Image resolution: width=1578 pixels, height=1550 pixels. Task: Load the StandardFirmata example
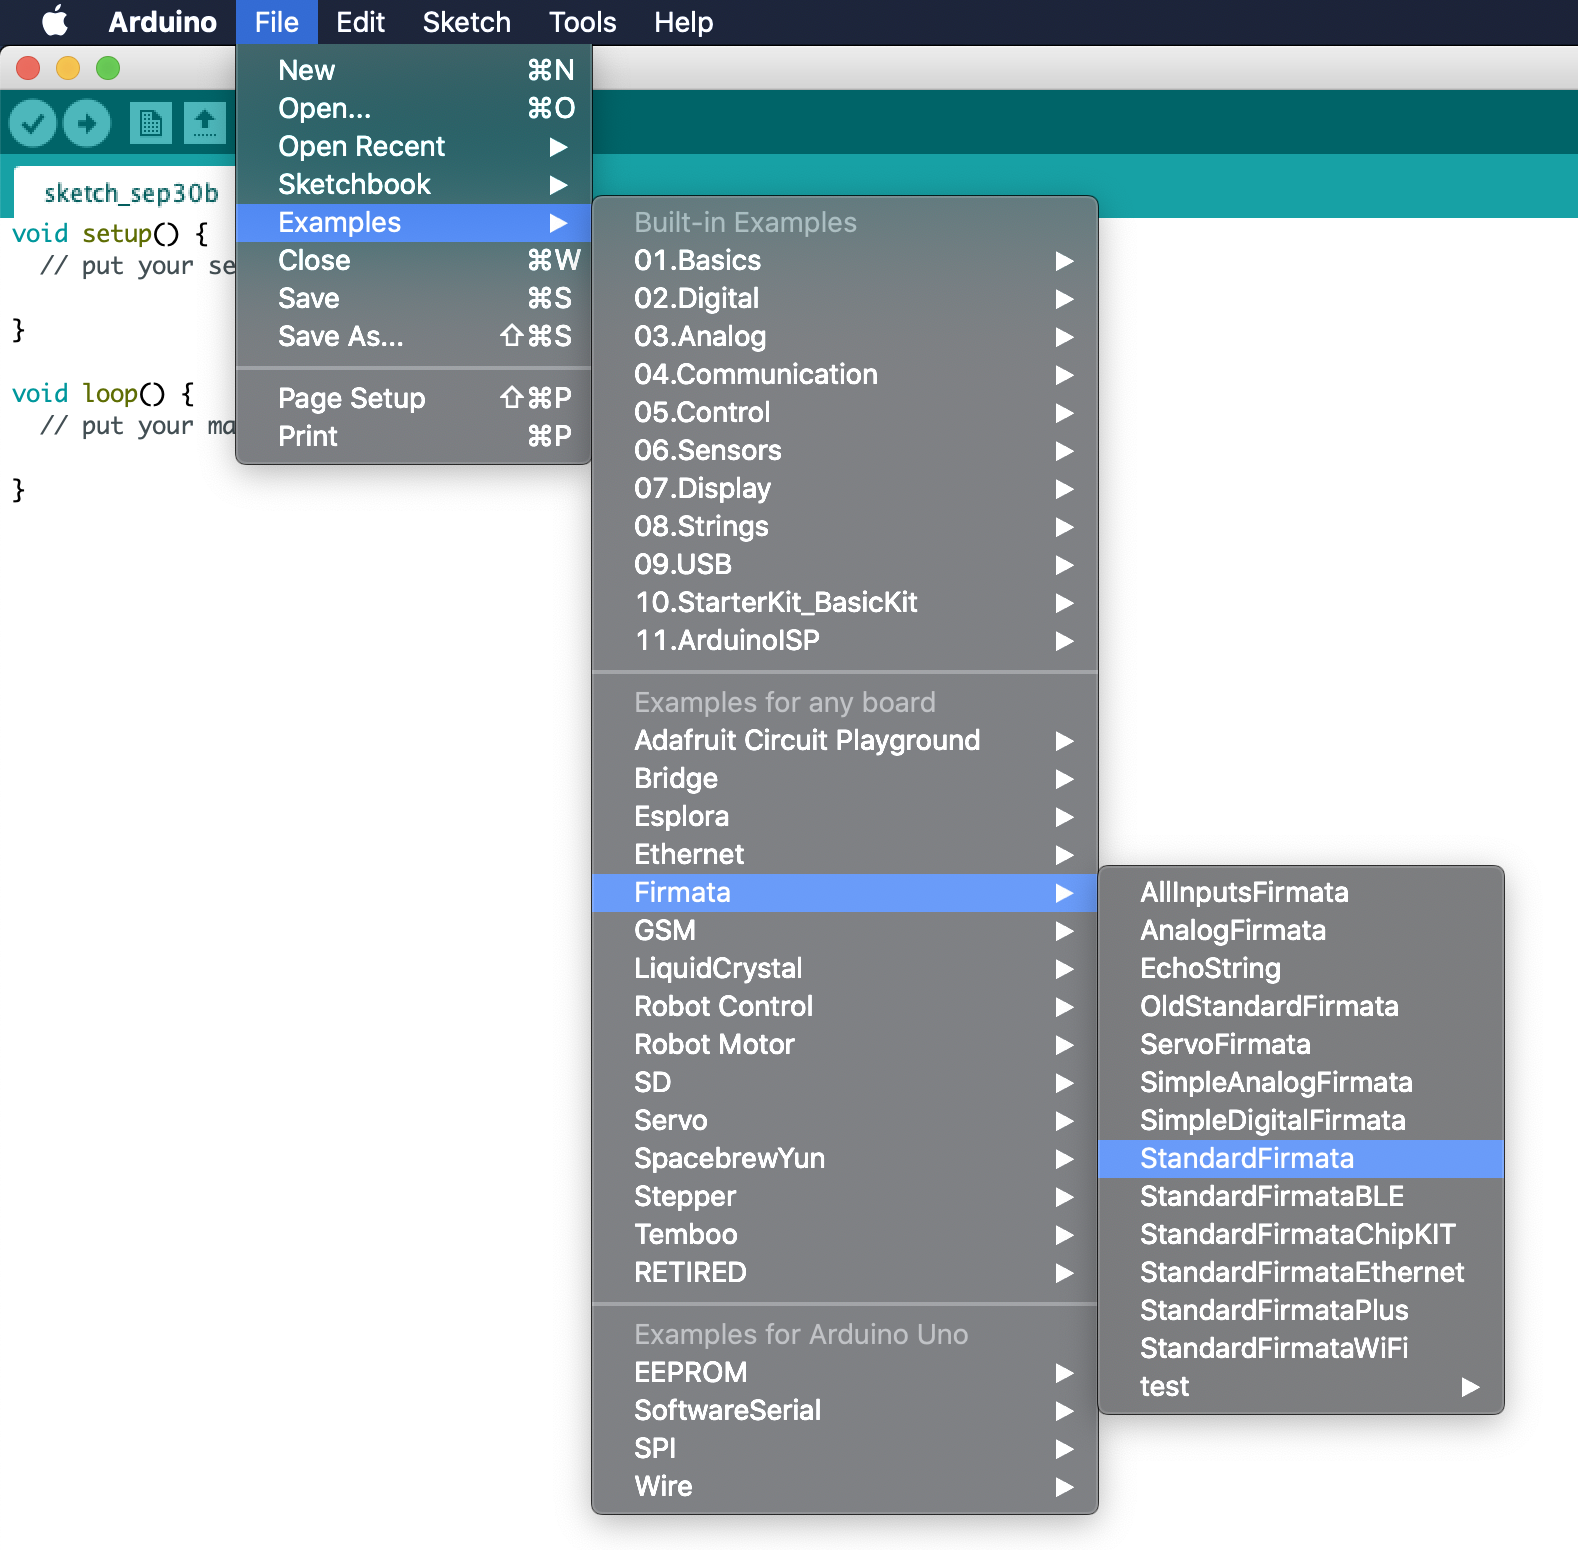(x=1301, y=1158)
